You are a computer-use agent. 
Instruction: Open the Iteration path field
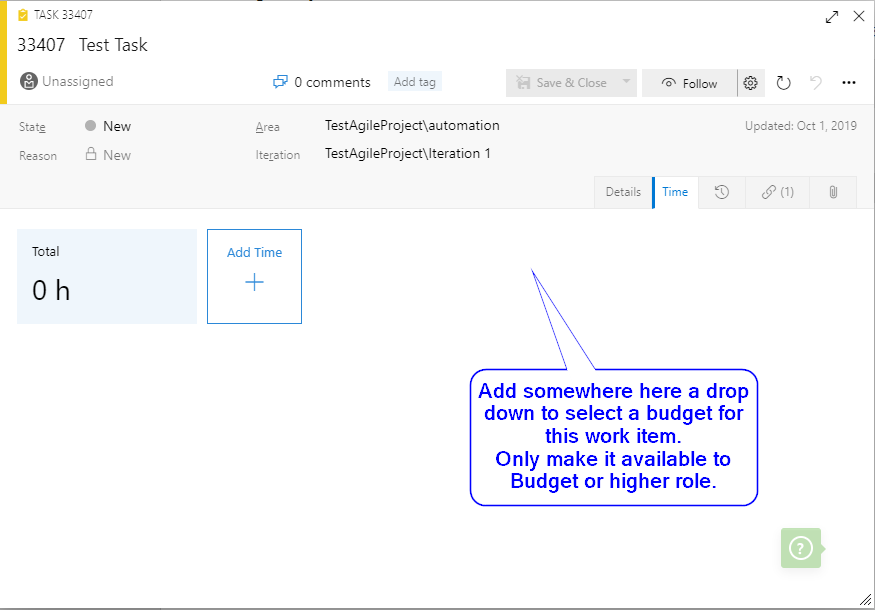[x=408, y=153]
